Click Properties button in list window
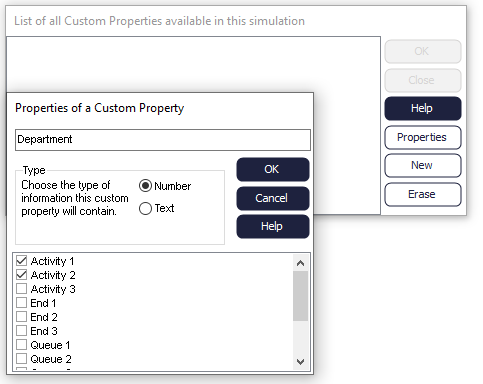The height and width of the screenshot is (384, 483). click(x=423, y=137)
